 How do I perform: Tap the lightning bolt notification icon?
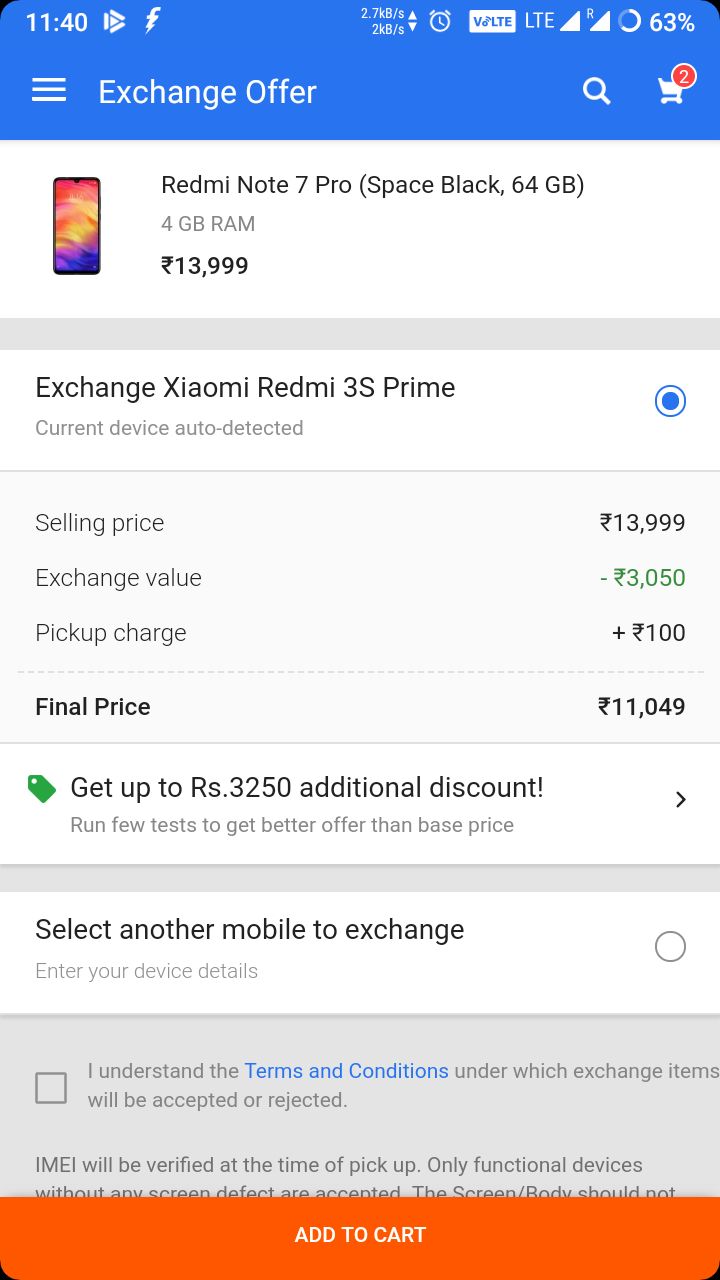(152, 21)
